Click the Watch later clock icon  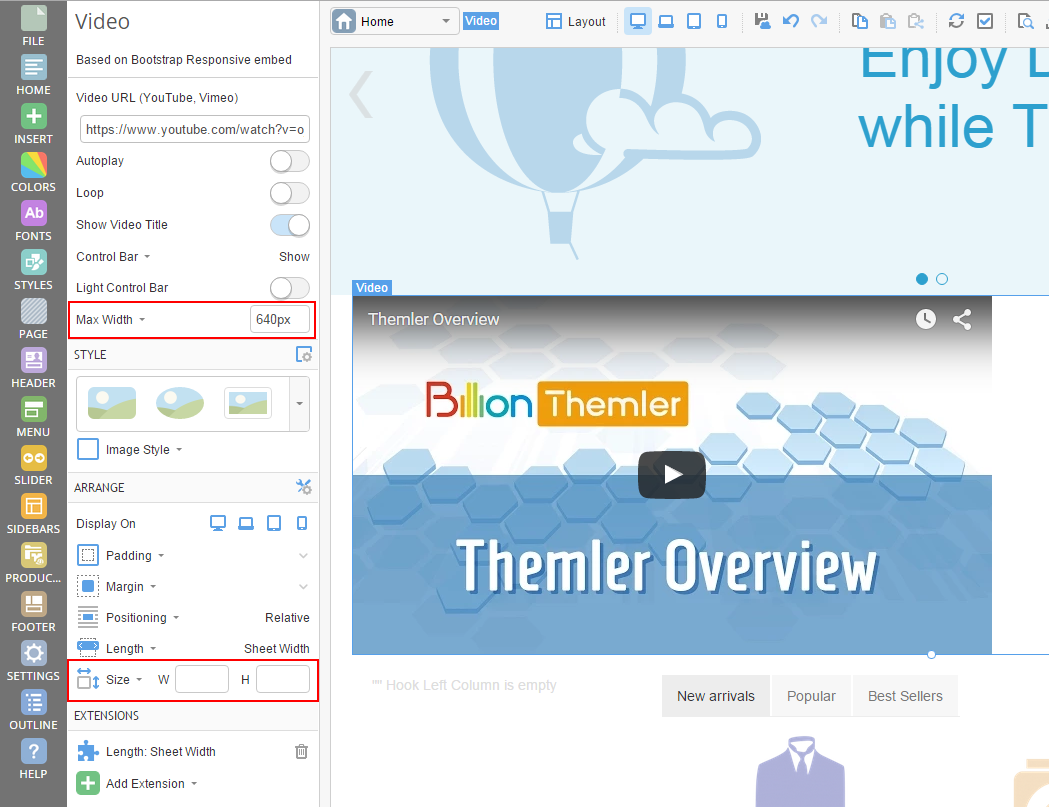click(926, 319)
